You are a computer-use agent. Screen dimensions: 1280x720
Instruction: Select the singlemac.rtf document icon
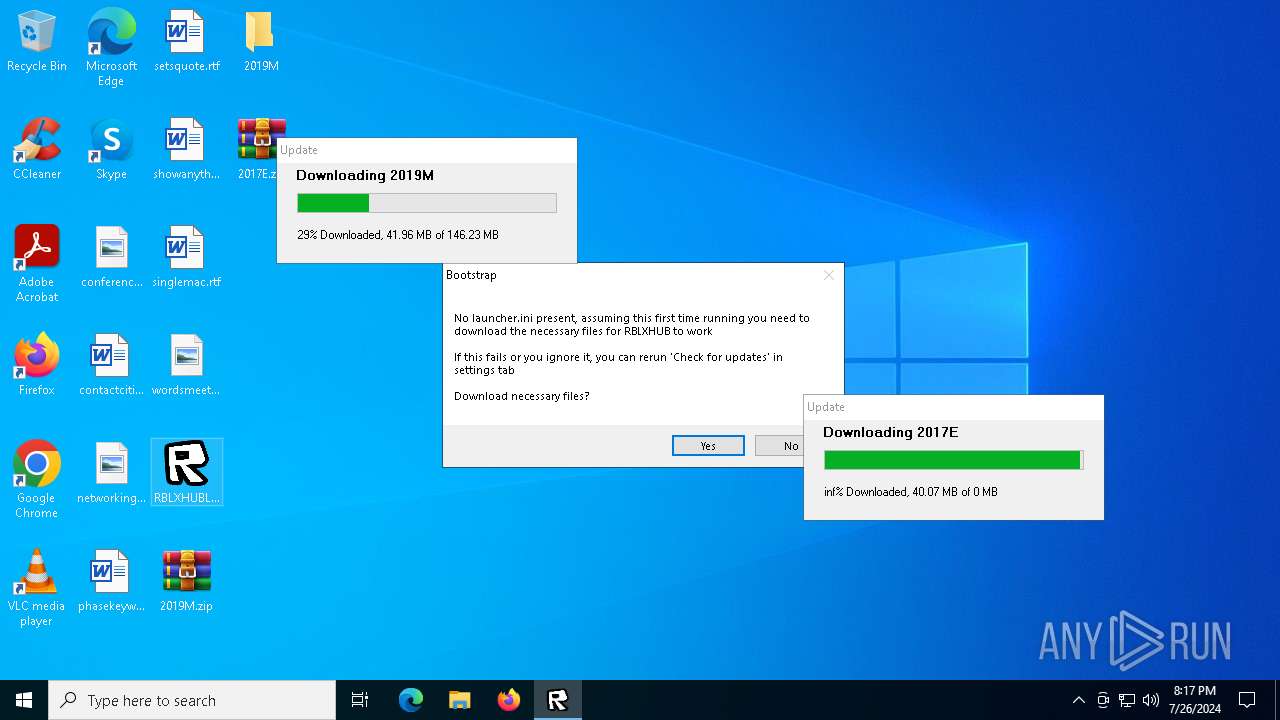tap(186, 257)
